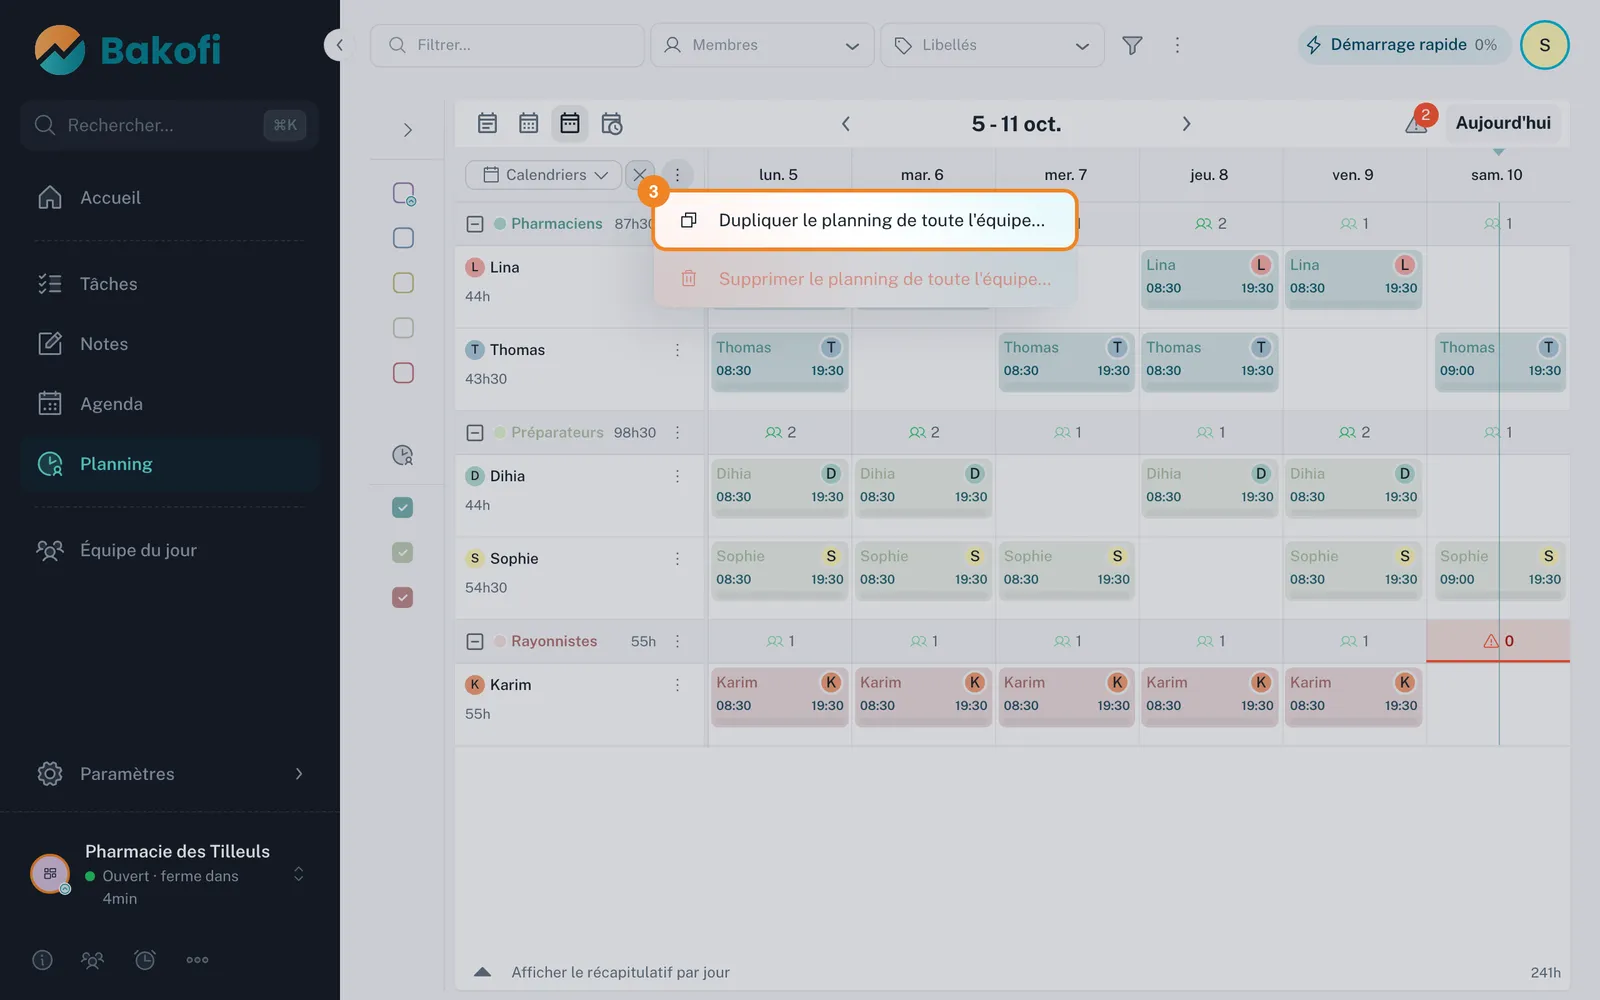1600x1000 pixels.
Task: Go to the next week arrow
Action: tap(1186, 124)
